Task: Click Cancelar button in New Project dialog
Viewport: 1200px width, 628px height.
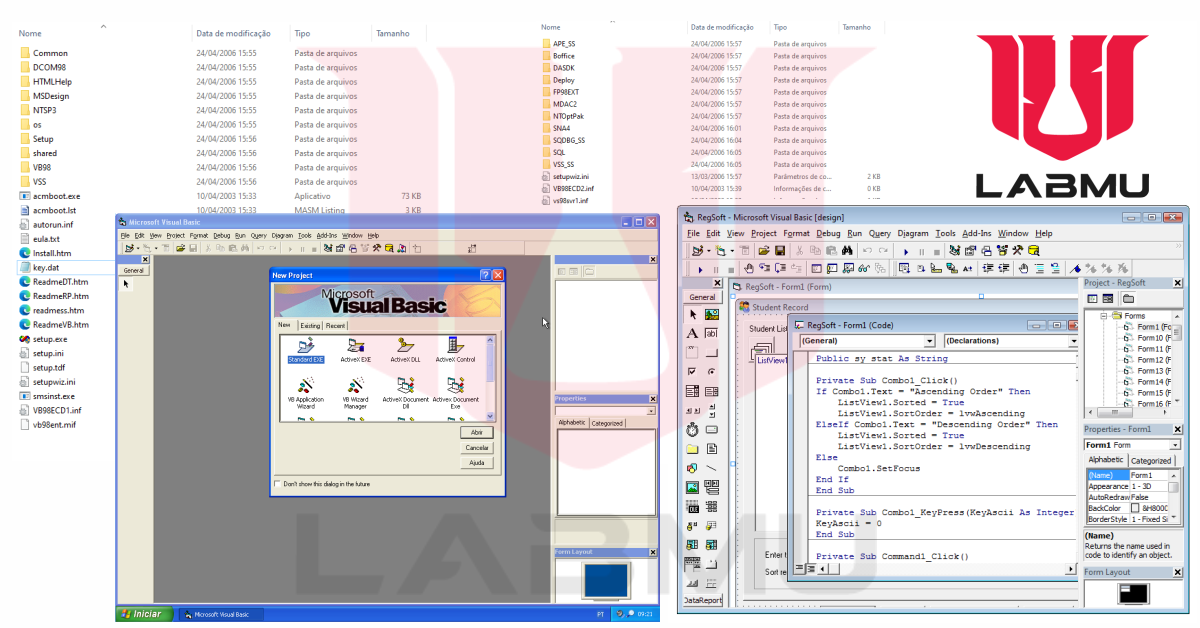Action: 477,448
